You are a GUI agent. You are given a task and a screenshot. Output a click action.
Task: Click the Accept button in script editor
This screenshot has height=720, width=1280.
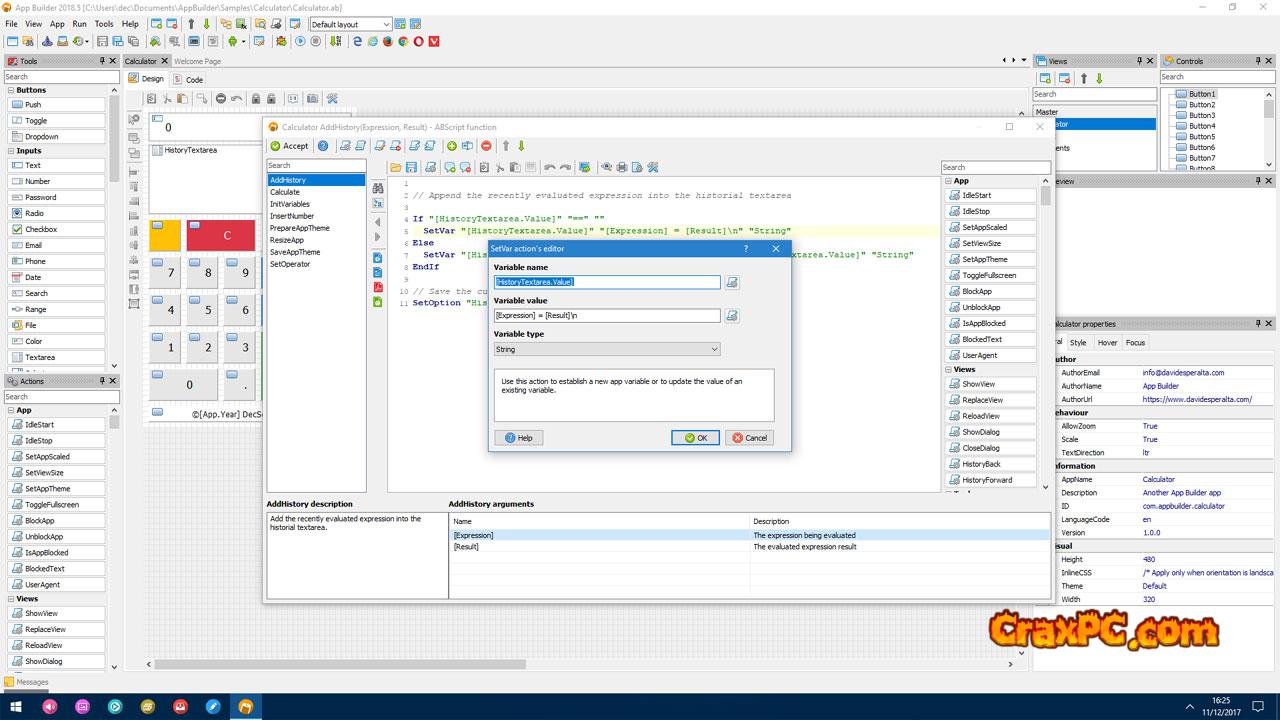(289, 146)
